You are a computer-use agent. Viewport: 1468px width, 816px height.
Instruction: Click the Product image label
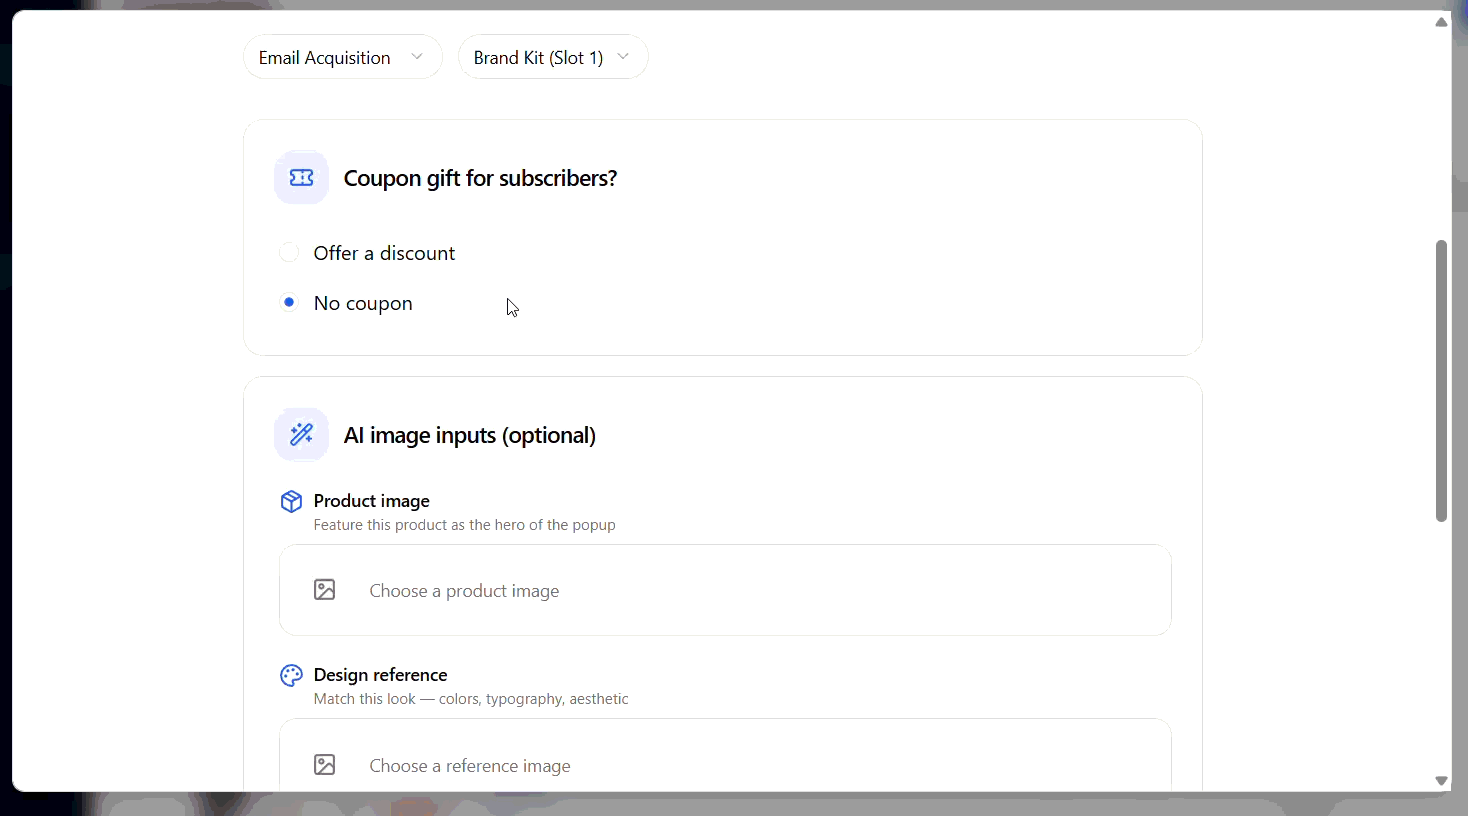pyautogui.click(x=371, y=501)
